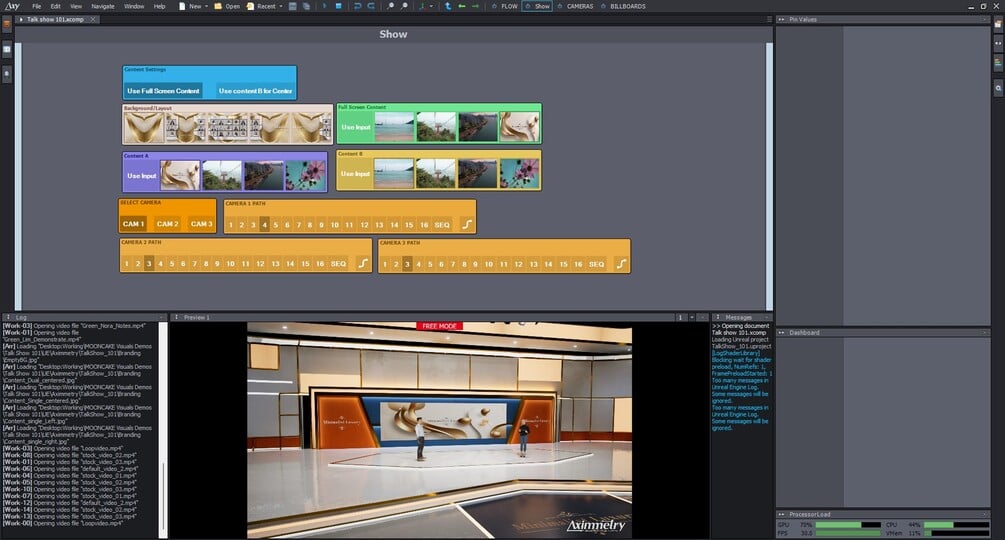This screenshot has height=540, width=1005.
Task: Click the curve icon in Camera 2 Path
Action: (x=363, y=263)
